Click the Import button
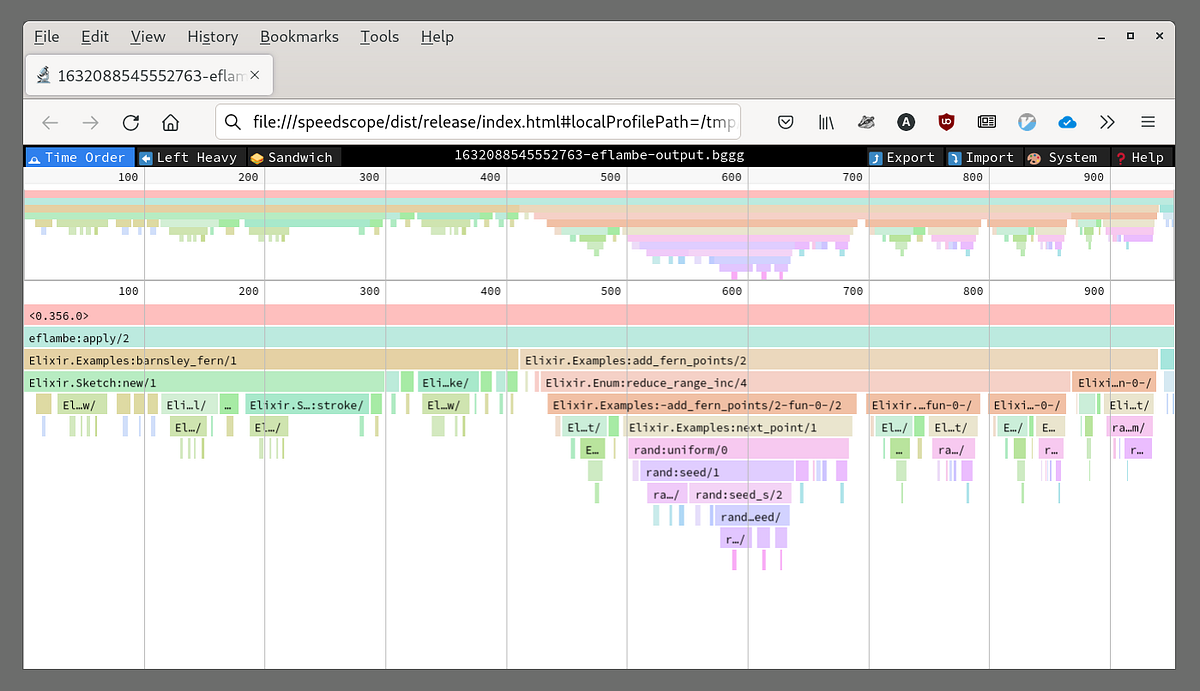This screenshot has height=691, width=1200. [x=982, y=157]
